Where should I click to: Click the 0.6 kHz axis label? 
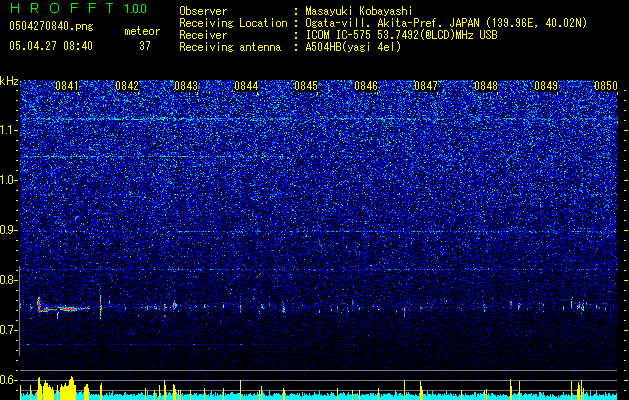coord(9,380)
